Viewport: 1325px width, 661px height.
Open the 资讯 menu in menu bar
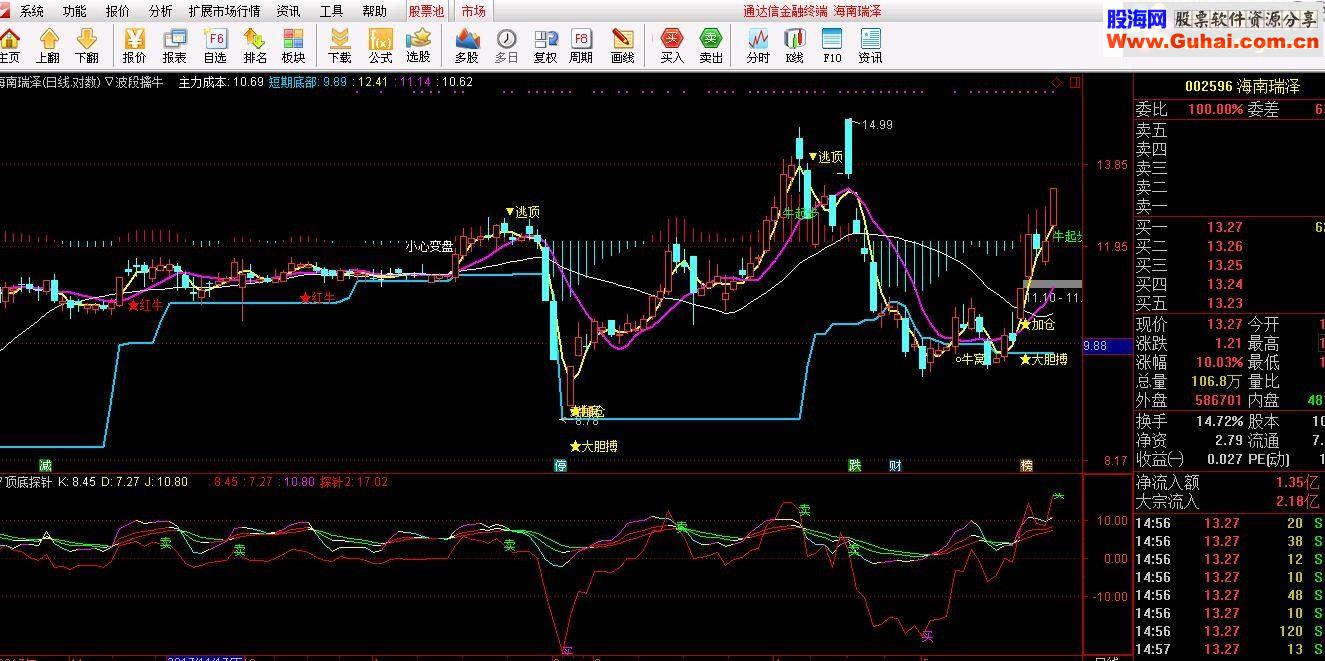coord(288,12)
